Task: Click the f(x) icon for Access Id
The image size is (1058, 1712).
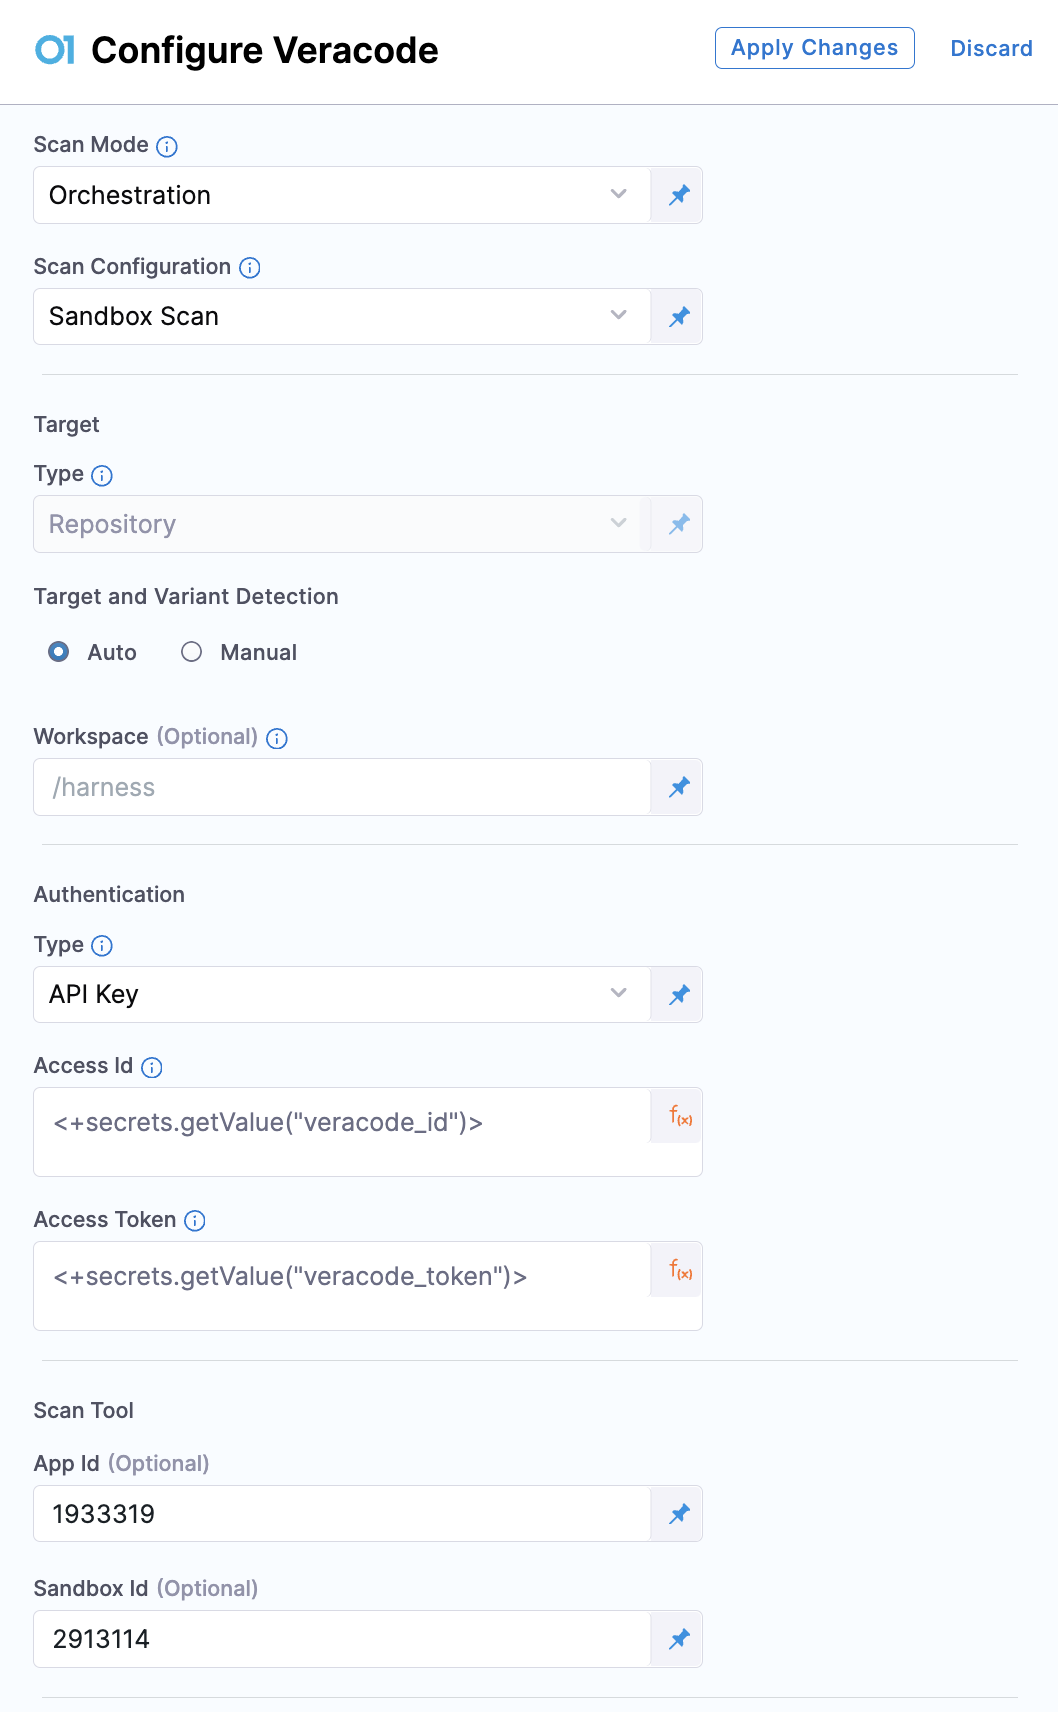Action: [680, 1116]
